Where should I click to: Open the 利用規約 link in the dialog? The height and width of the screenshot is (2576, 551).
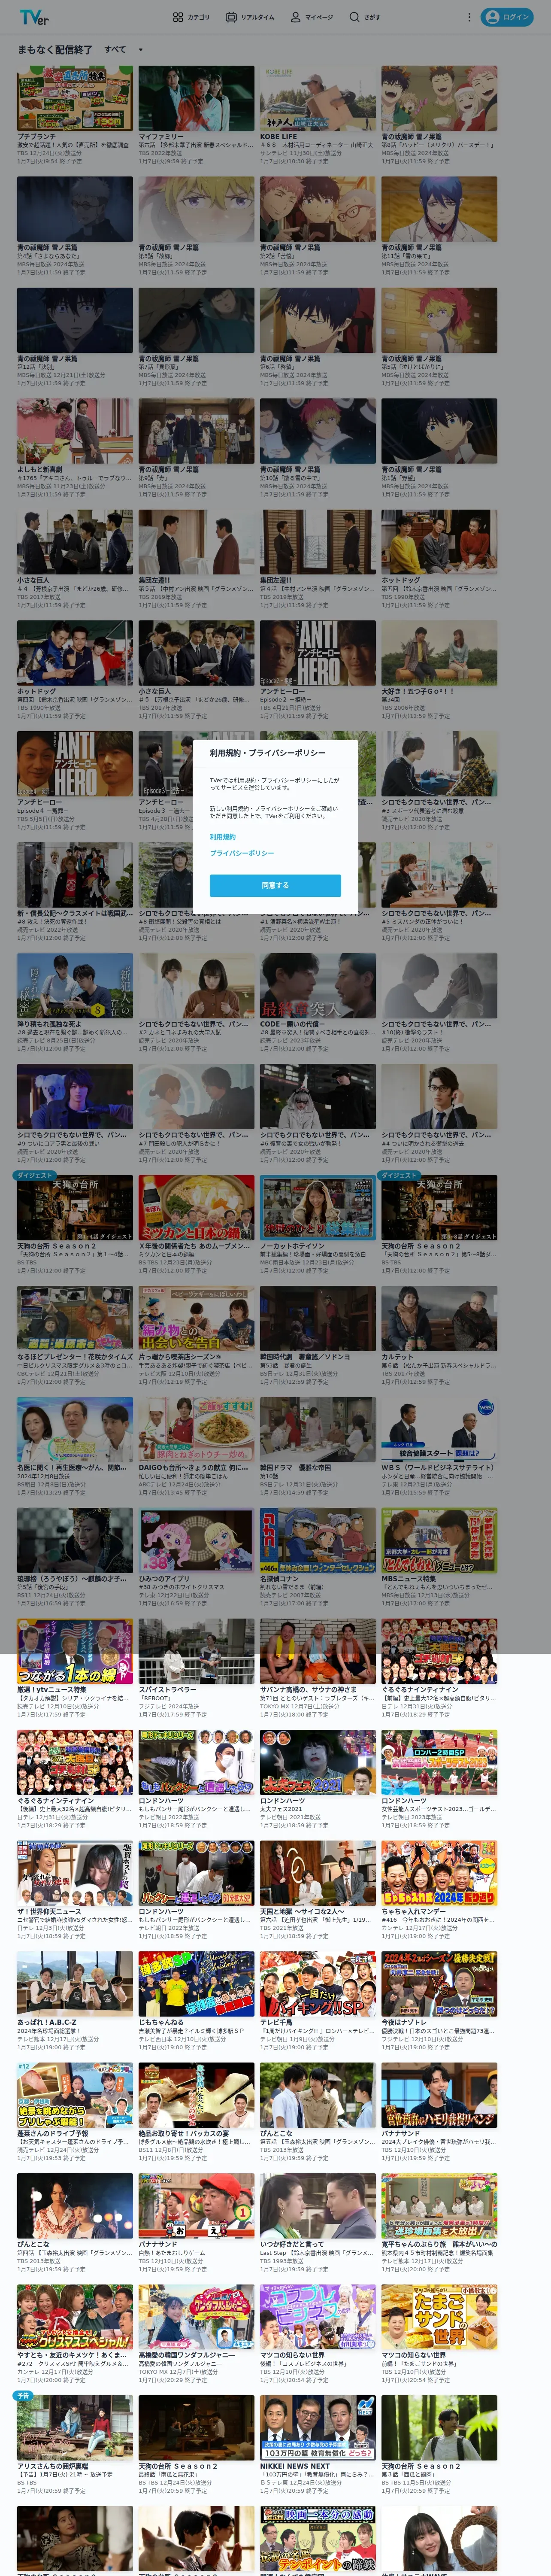223,837
